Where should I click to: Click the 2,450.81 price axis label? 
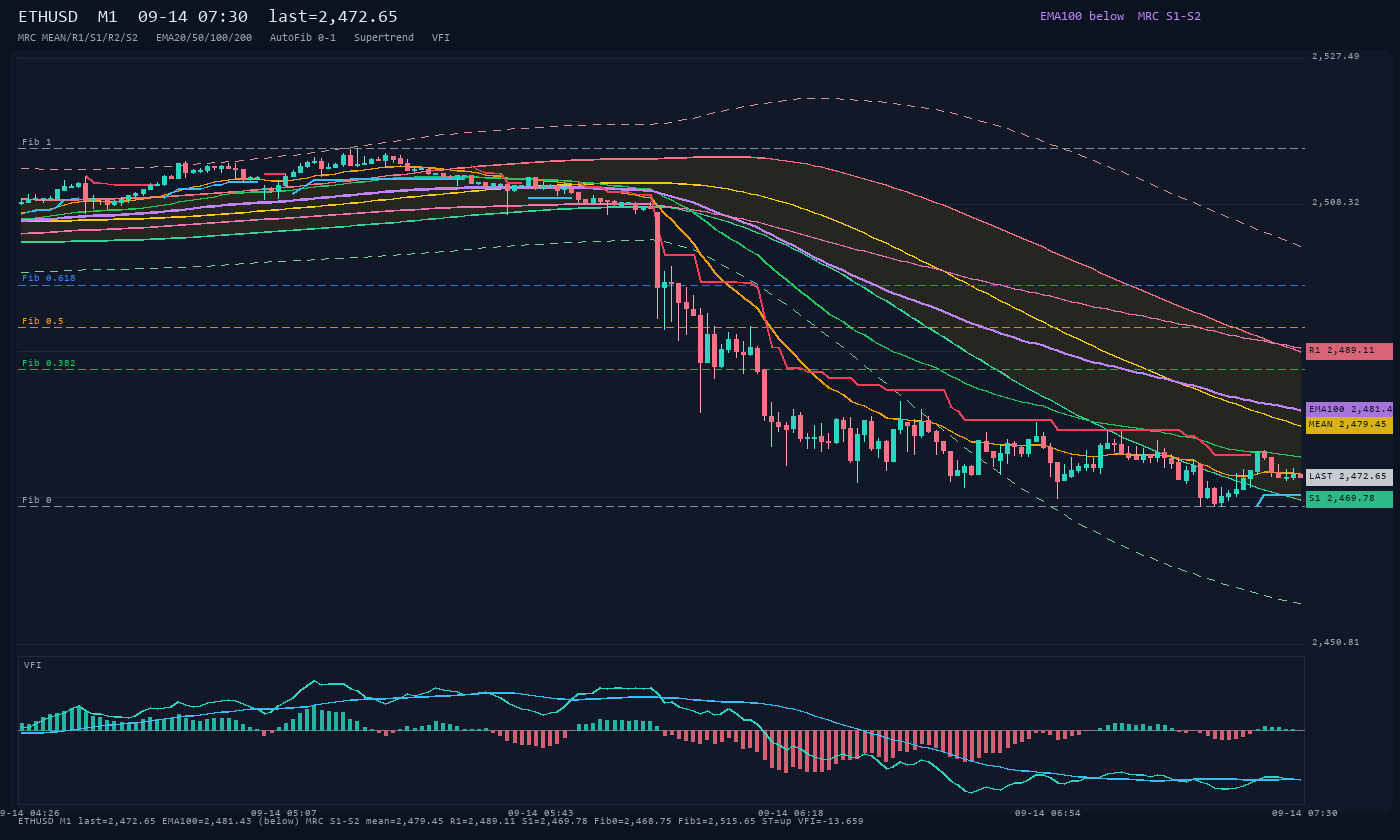[1336, 642]
